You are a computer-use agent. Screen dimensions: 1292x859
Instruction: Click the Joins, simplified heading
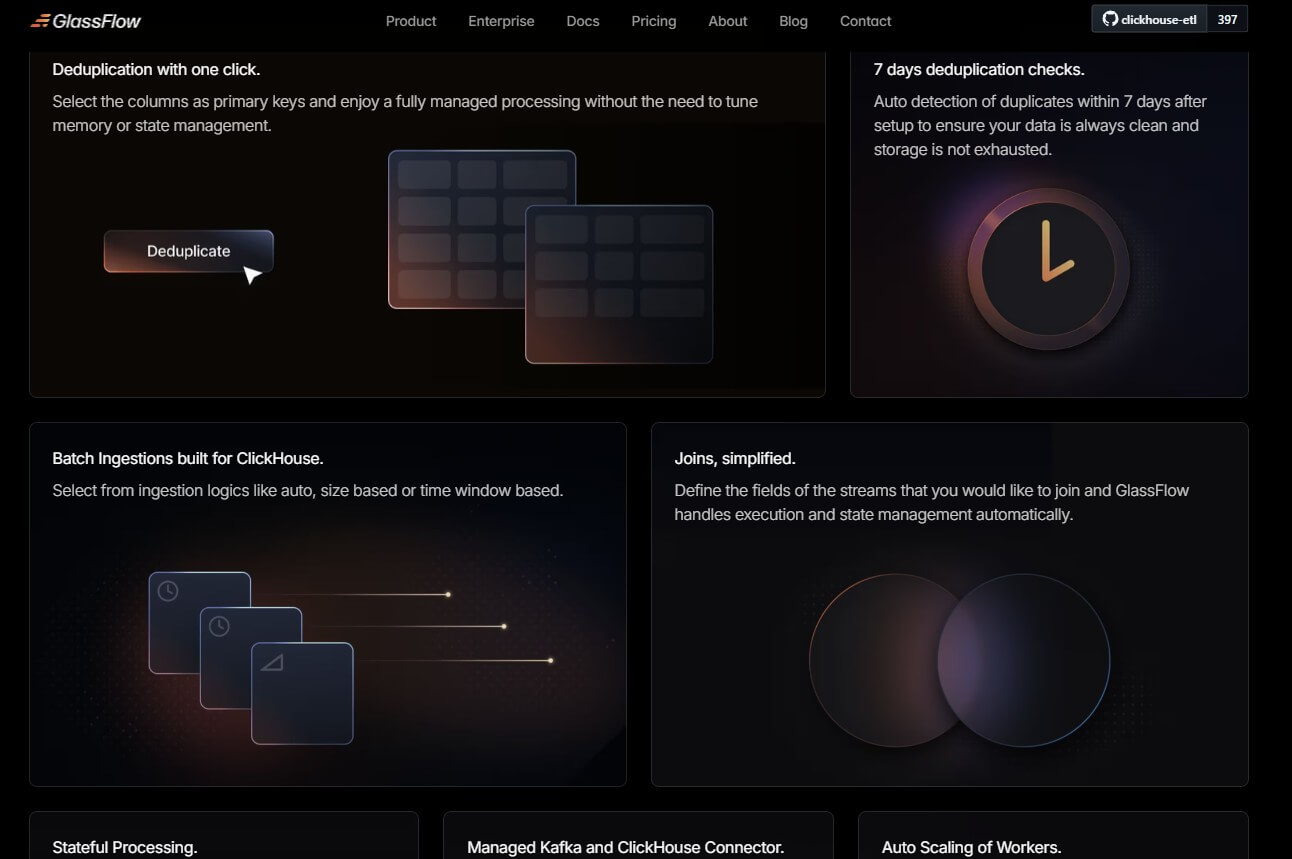(x=735, y=459)
